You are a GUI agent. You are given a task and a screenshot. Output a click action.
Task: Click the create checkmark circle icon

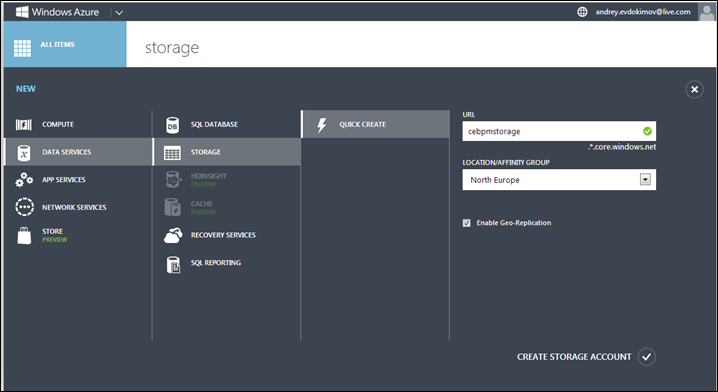click(647, 357)
